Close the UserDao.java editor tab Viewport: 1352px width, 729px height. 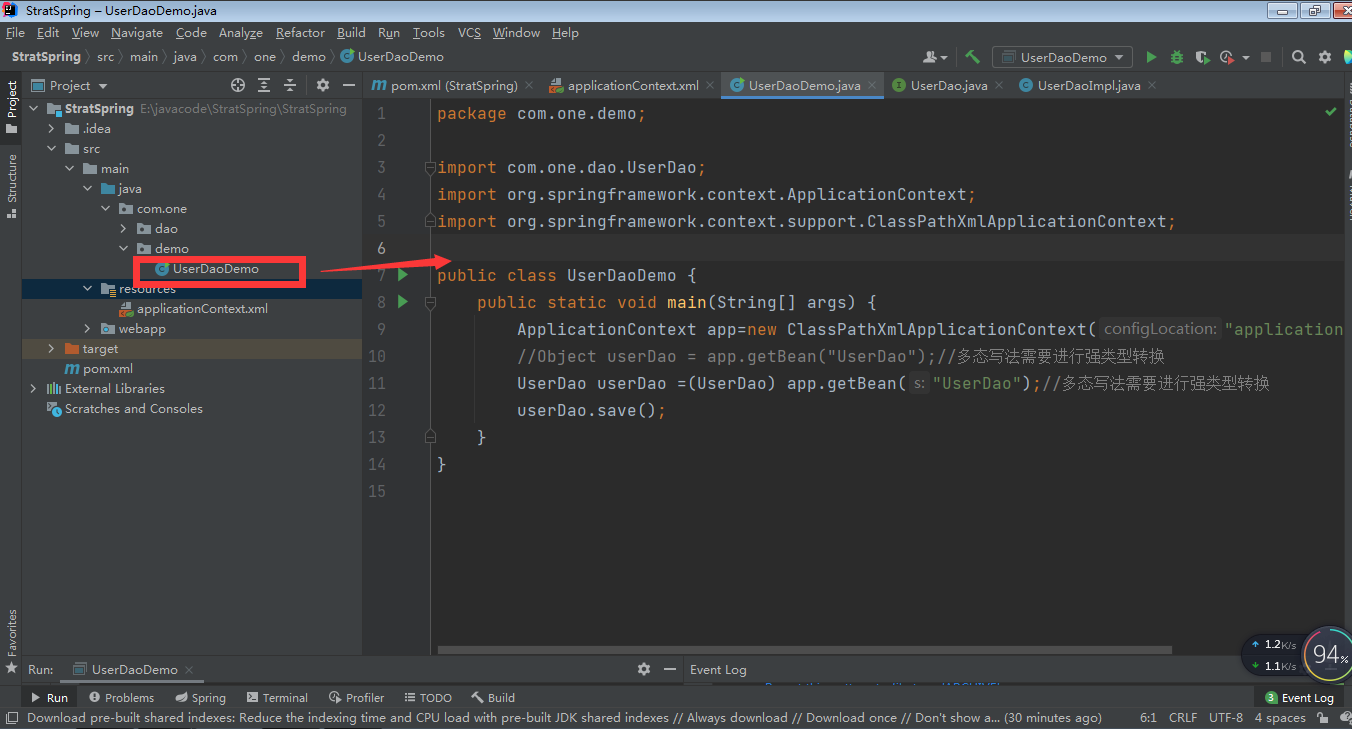pyautogui.click(x=999, y=85)
